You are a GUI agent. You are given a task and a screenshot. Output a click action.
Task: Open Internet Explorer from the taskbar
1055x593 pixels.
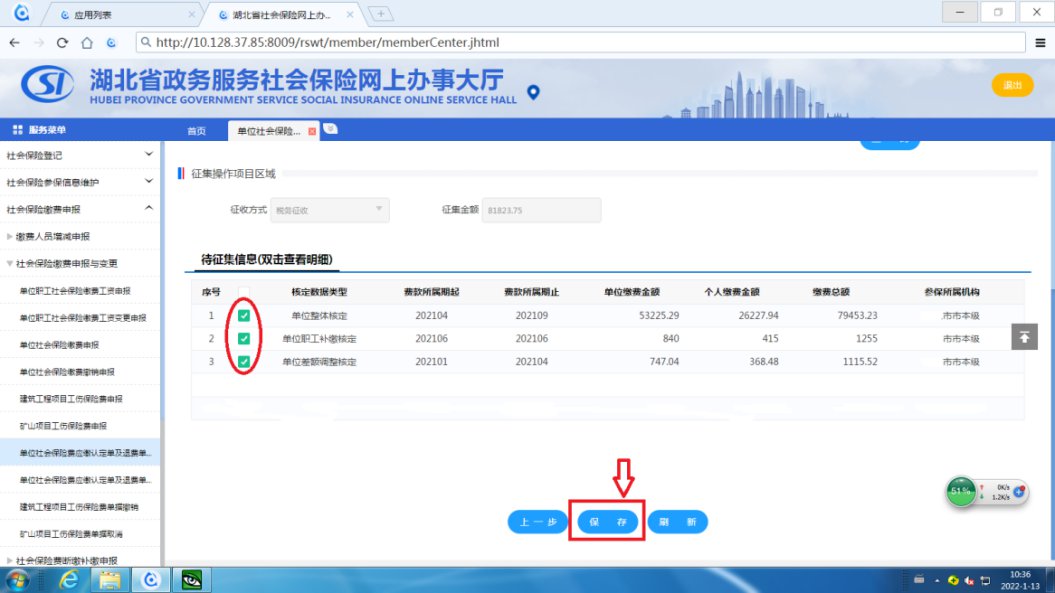click(69, 580)
